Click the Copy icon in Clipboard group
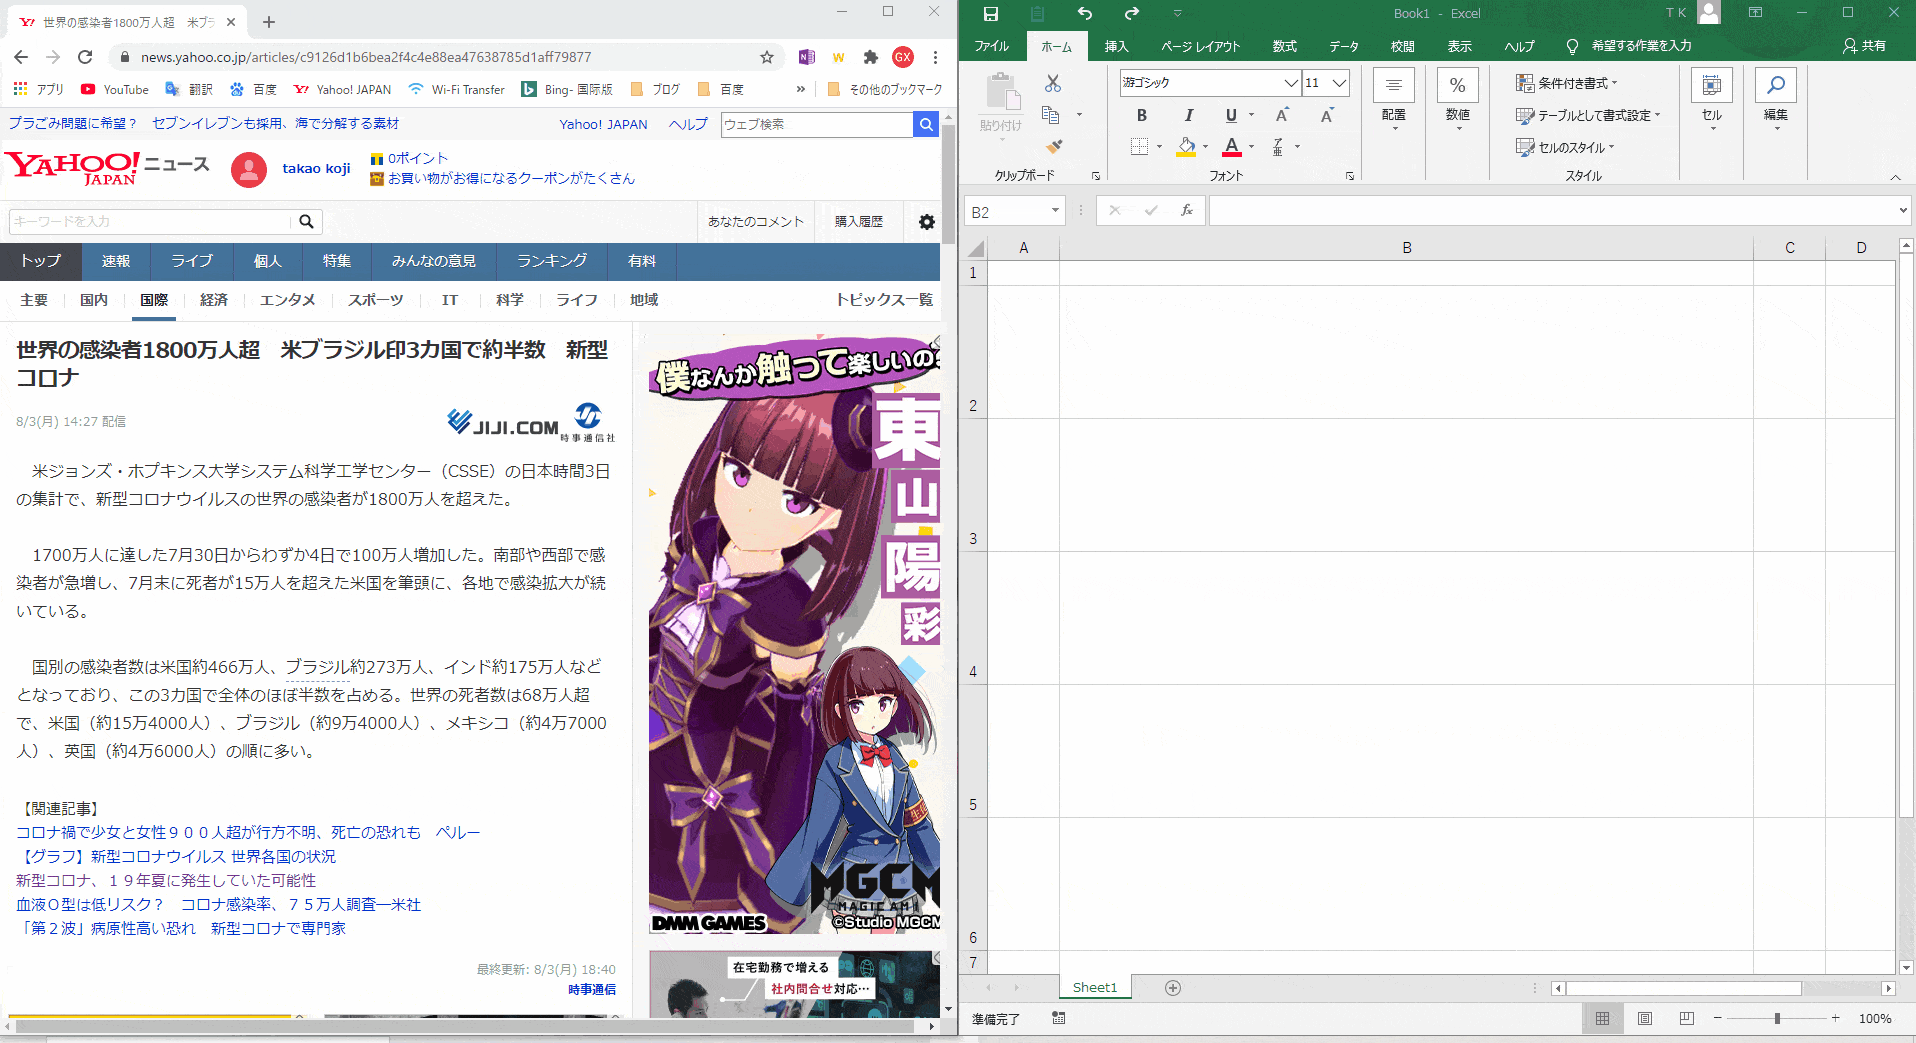The image size is (1916, 1043). click(1050, 114)
